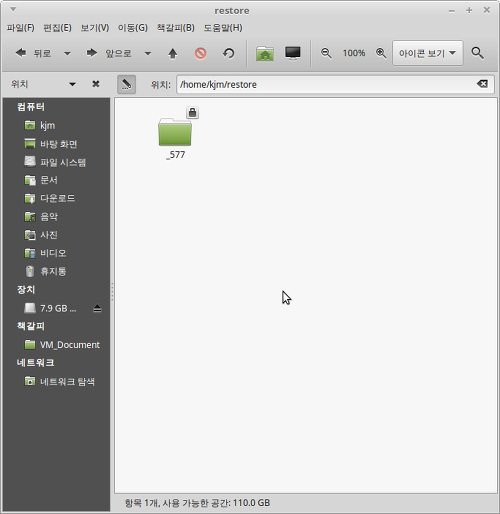The width and height of the screenshot is (500, 514).
Task: Open the 도움말(H) menu
Action: coord(223,28)
